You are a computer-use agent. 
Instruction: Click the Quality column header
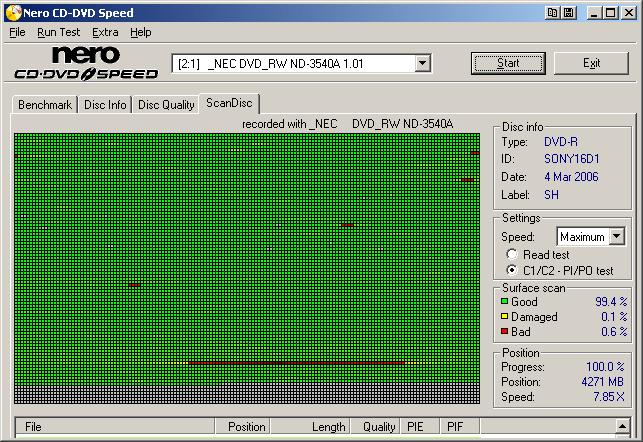pyautogui.click(x=376, y=426)
